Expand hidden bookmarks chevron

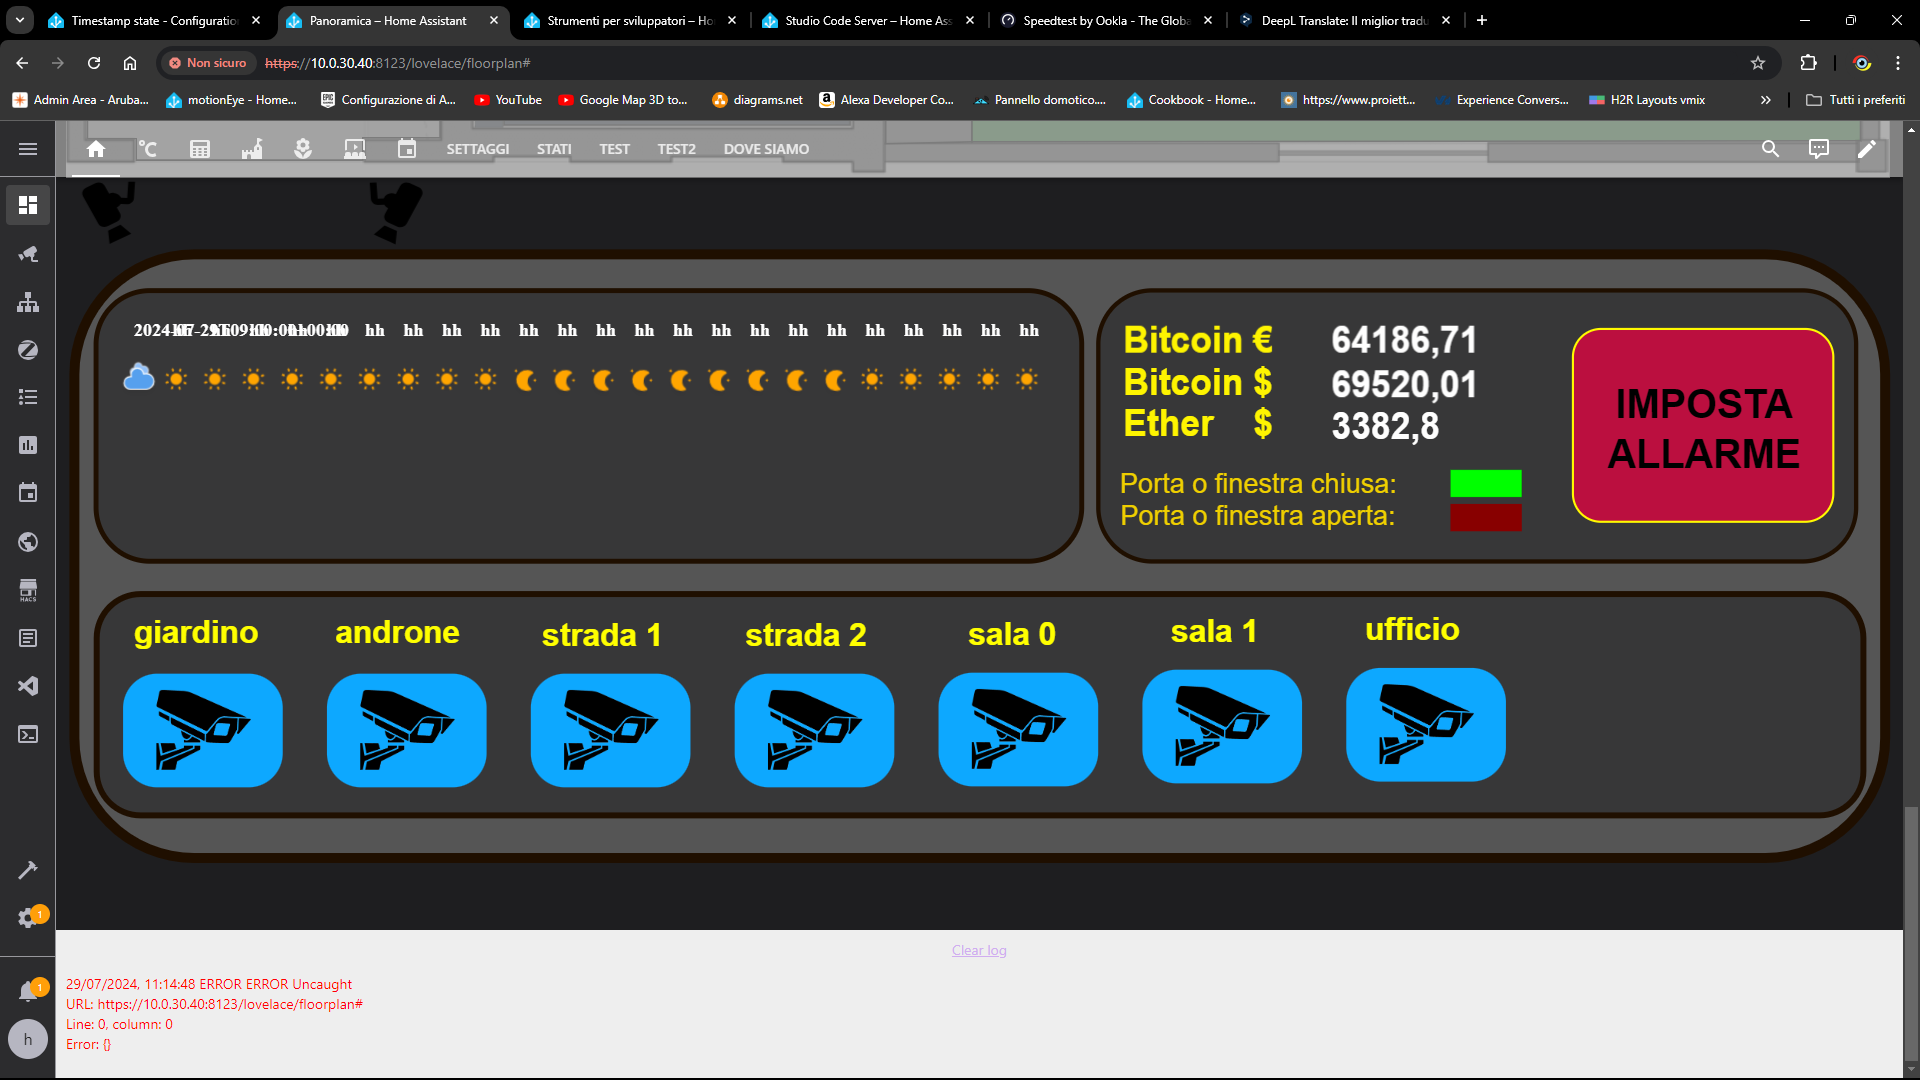click(1765, 100)
